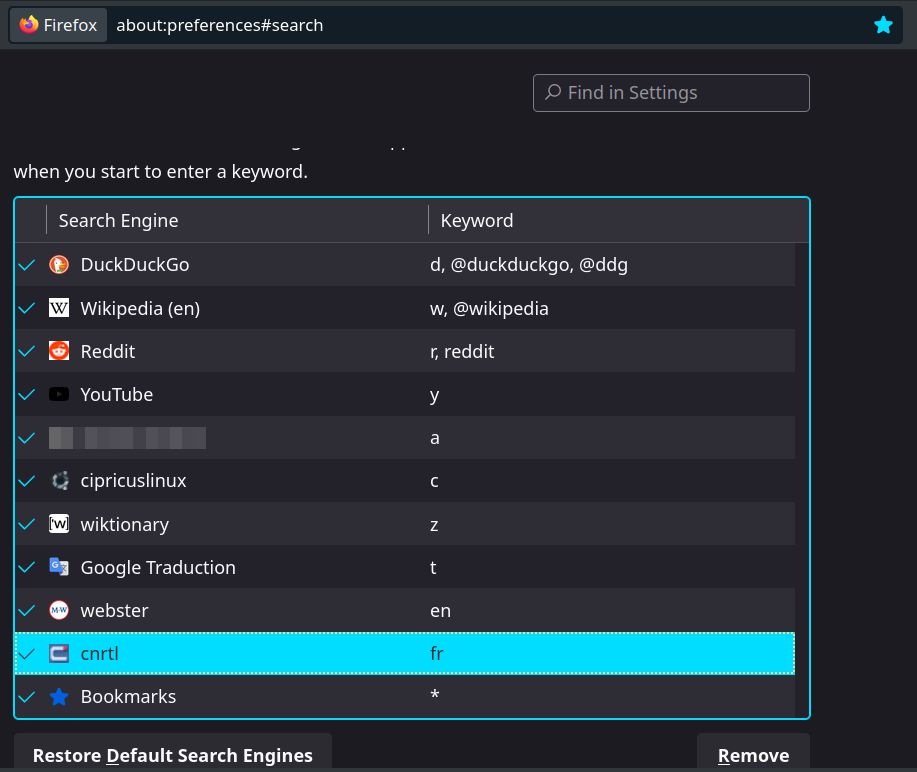Select the cipricuslinux row name
Screen dimensions: 917x772
133,481
